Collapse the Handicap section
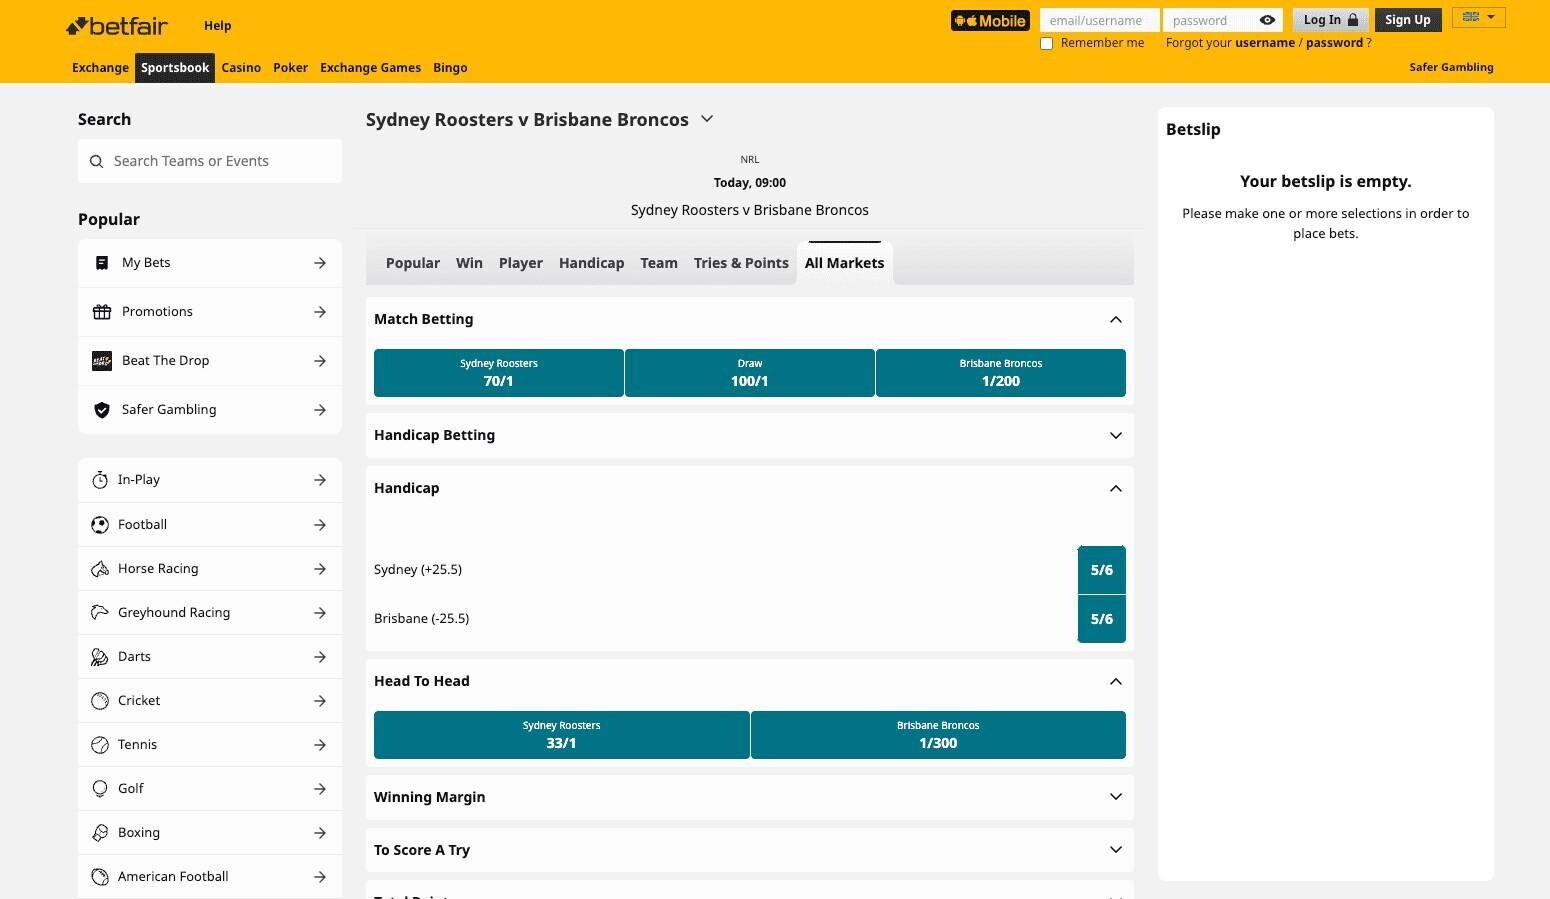This screenshot has width=1550, height=899. coord(1116,489)
